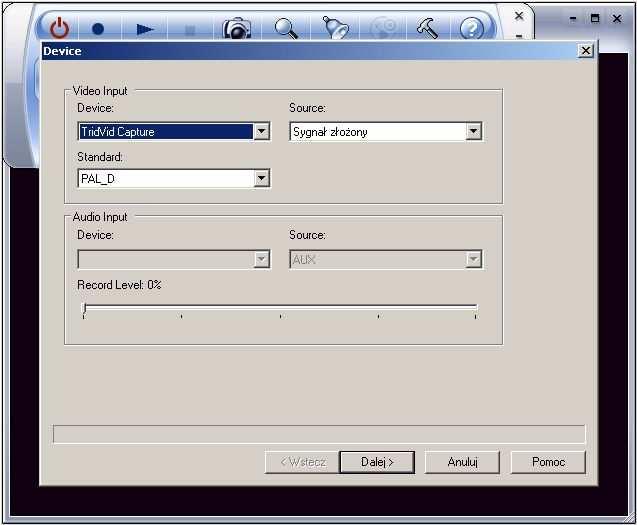Click the empty status field above buttons
Image resolution: width=637 pixels, height=525 pixels.
[x=319, y=434]
